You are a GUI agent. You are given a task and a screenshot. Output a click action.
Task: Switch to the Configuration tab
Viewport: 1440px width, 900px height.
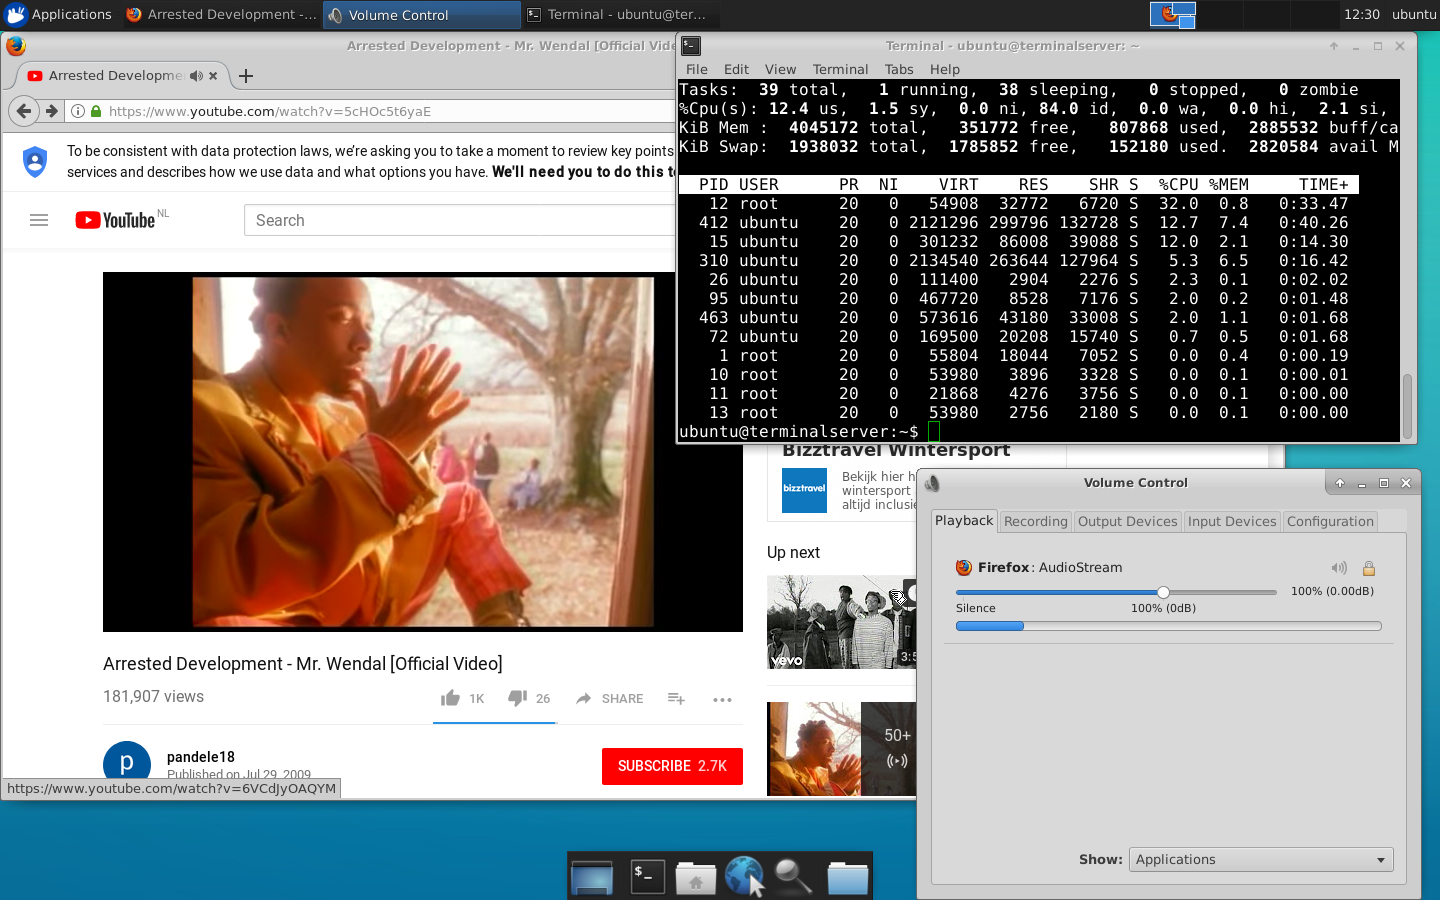1330,521
